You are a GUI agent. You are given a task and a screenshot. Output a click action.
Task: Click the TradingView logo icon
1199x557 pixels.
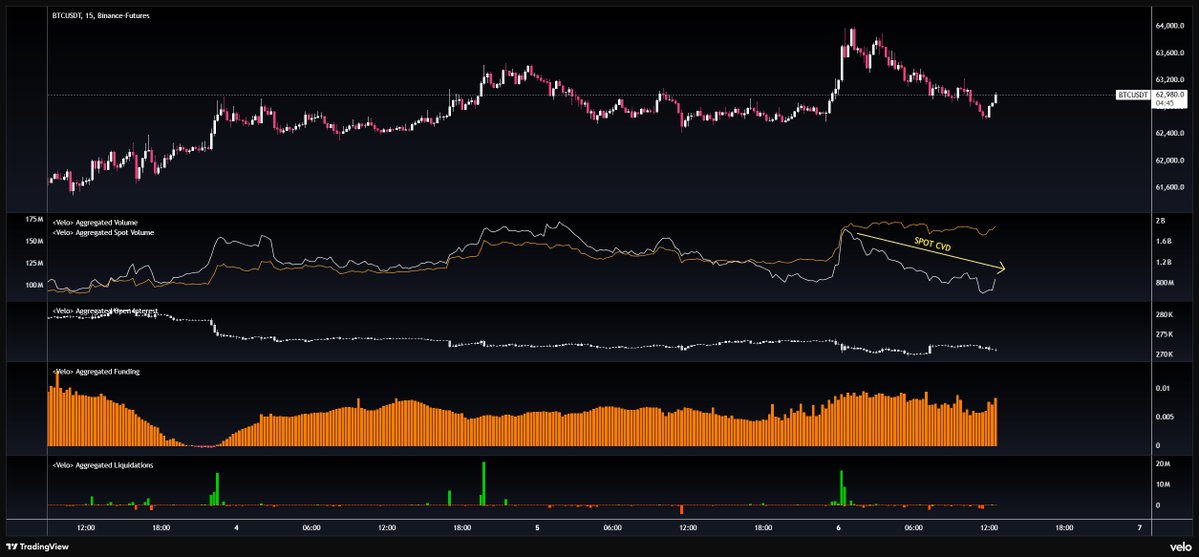tap(11, 546)
